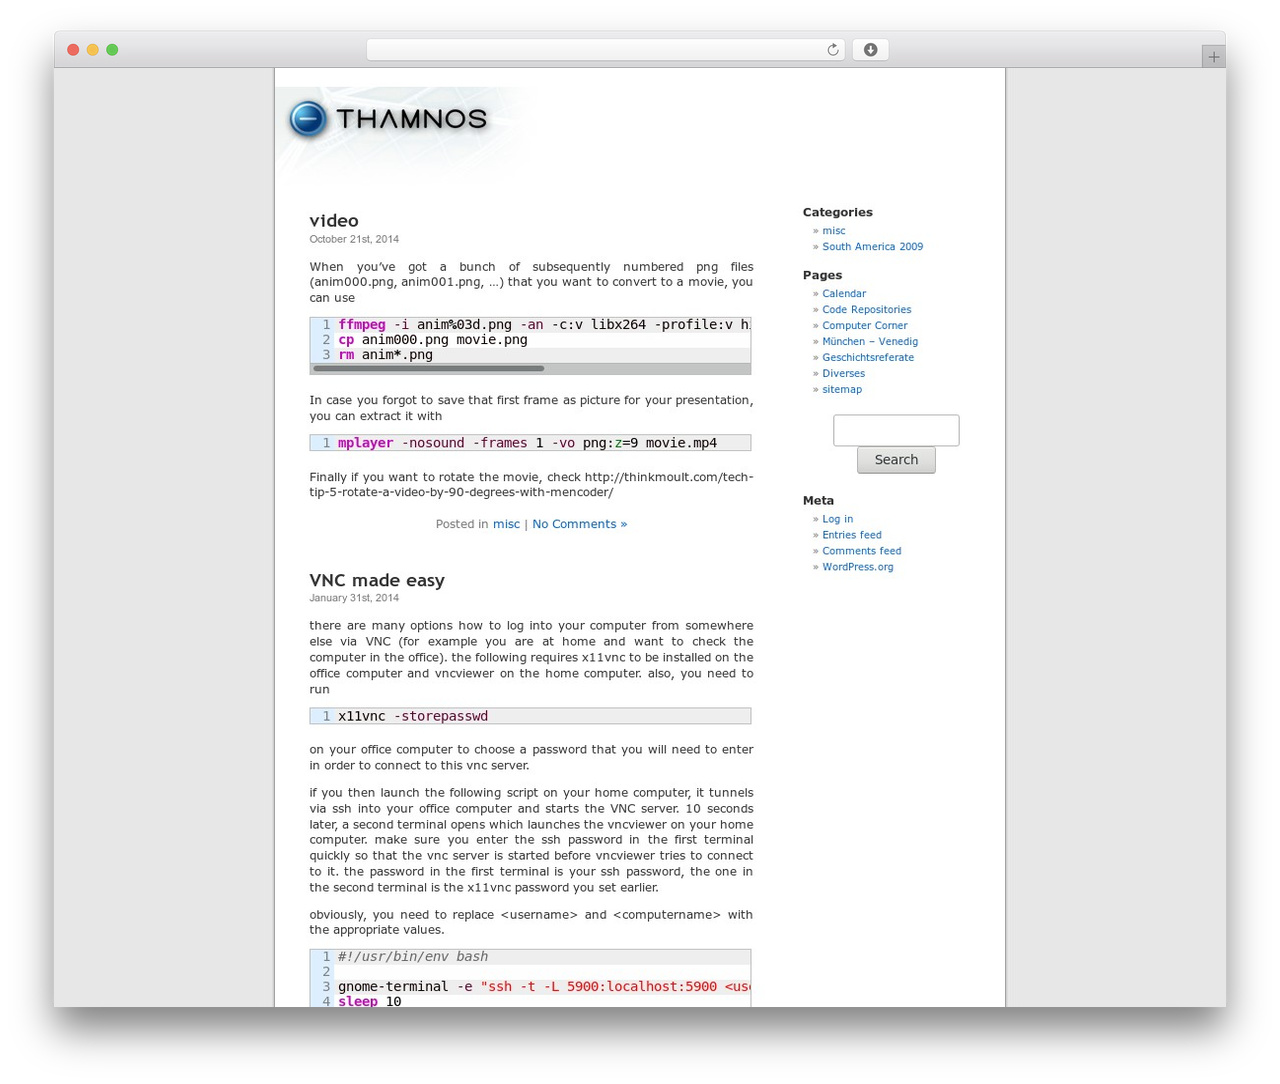
Task: Open the Log in link
Action: pyautogui.click(x=838, y=520)
